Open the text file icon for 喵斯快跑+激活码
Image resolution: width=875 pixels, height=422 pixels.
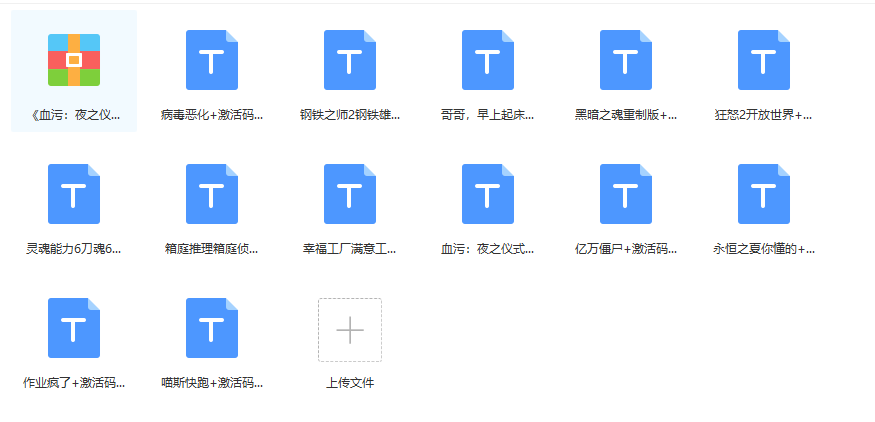[x=212, y=328]
